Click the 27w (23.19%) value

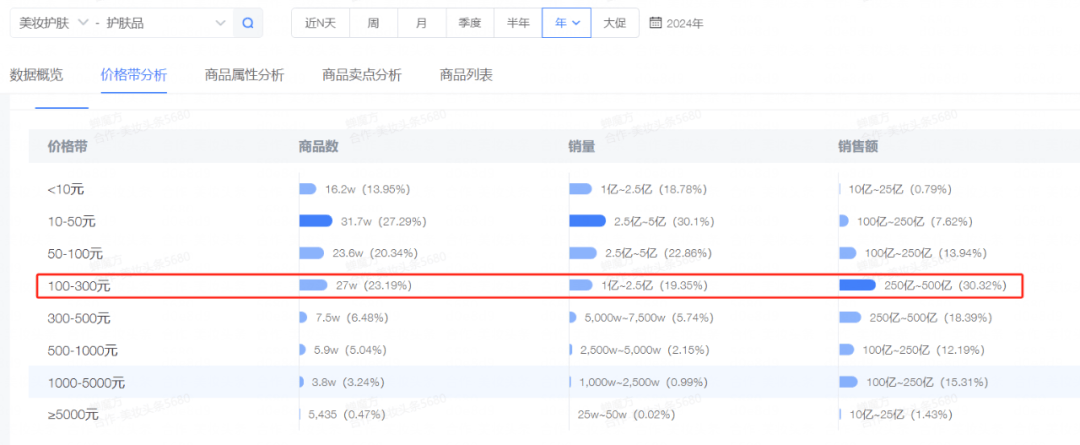tap(374, 285)
